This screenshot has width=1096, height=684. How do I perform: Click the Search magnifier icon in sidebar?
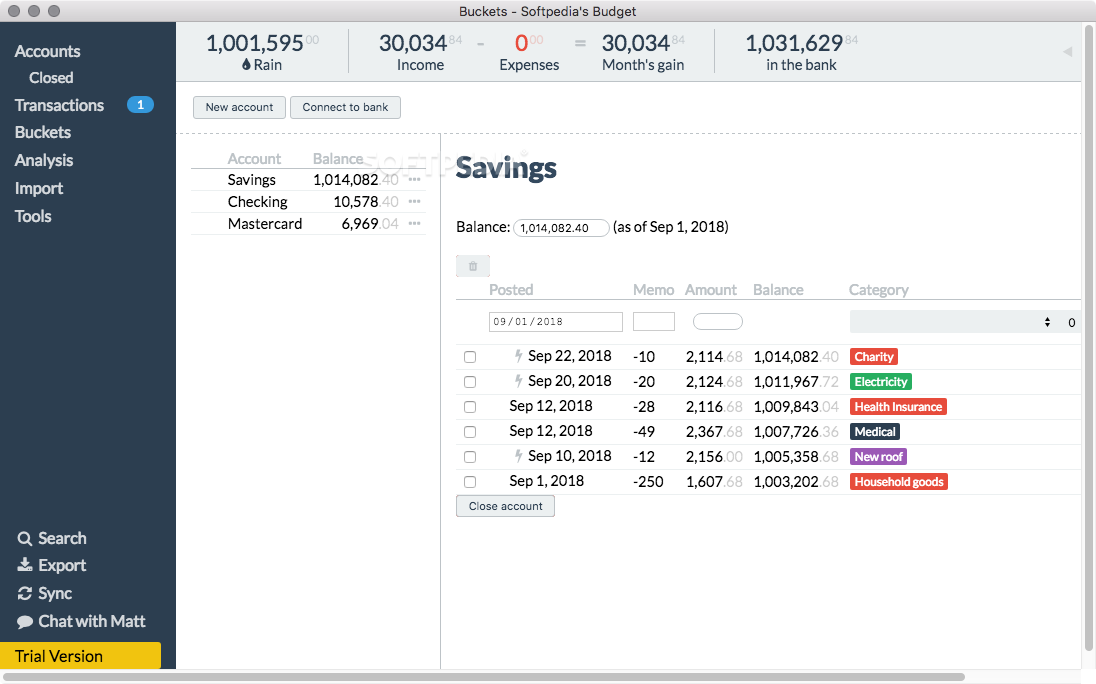[x=24, y=539]
